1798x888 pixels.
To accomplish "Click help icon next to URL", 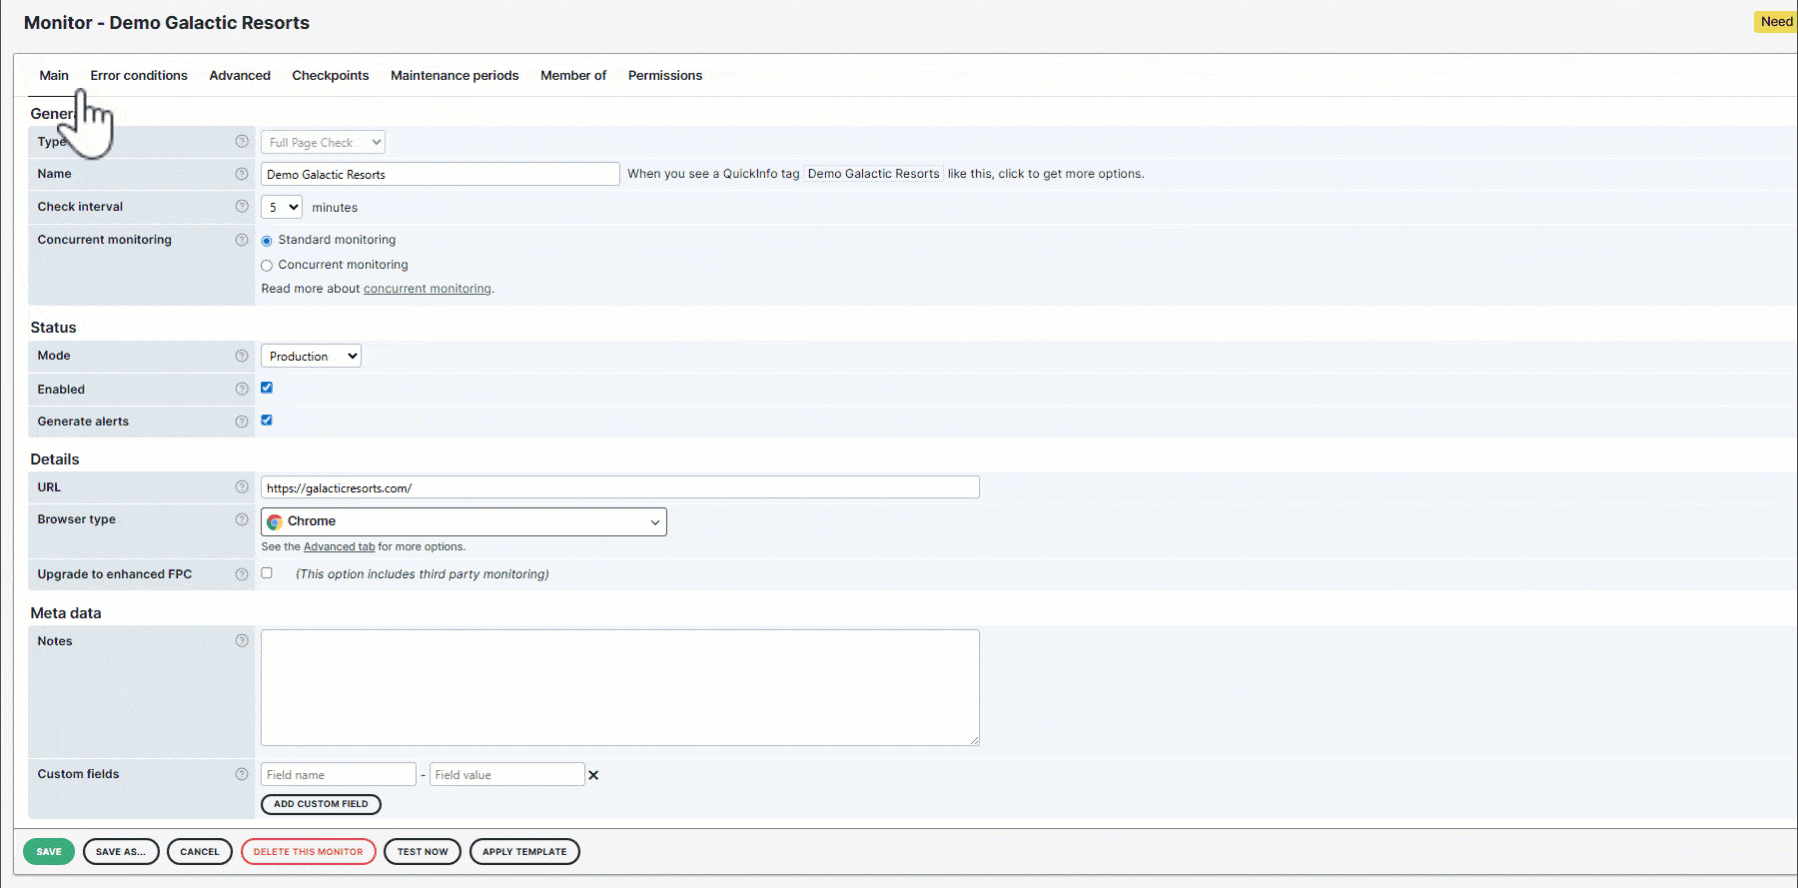I will [x=241, y=487].
